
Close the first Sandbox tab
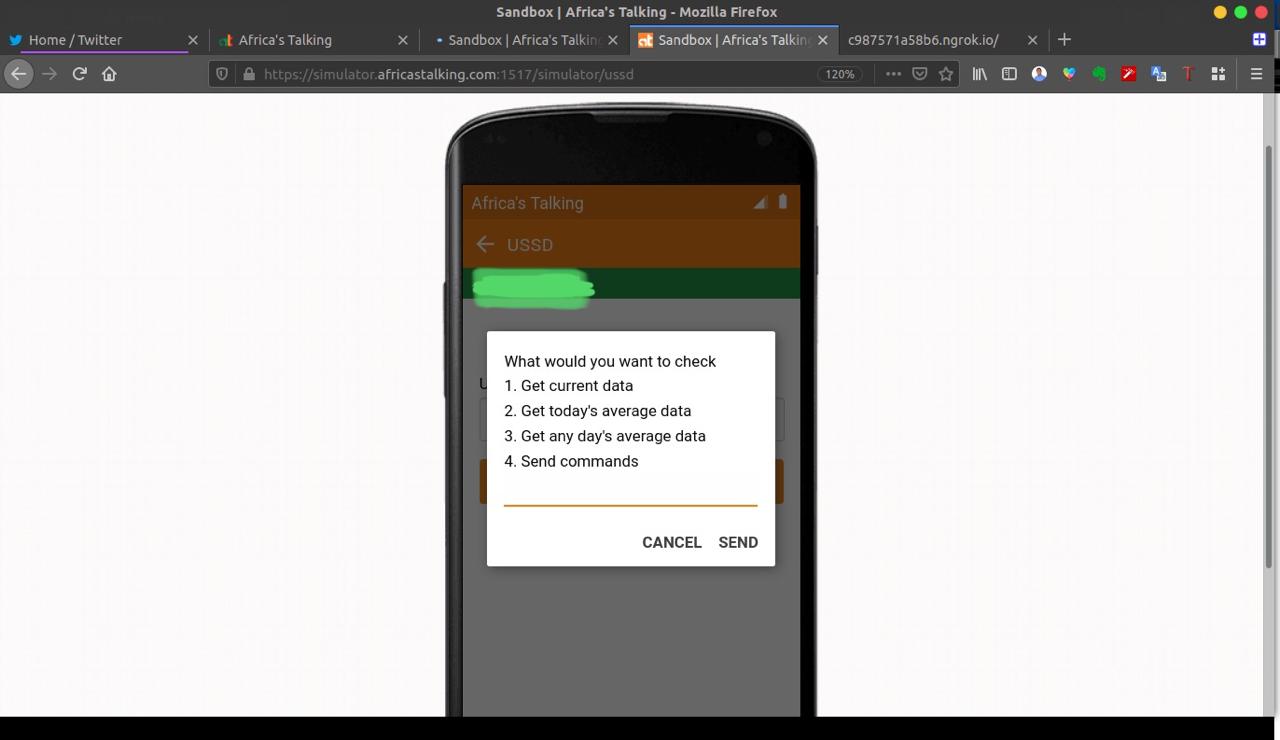coord(613,40)
